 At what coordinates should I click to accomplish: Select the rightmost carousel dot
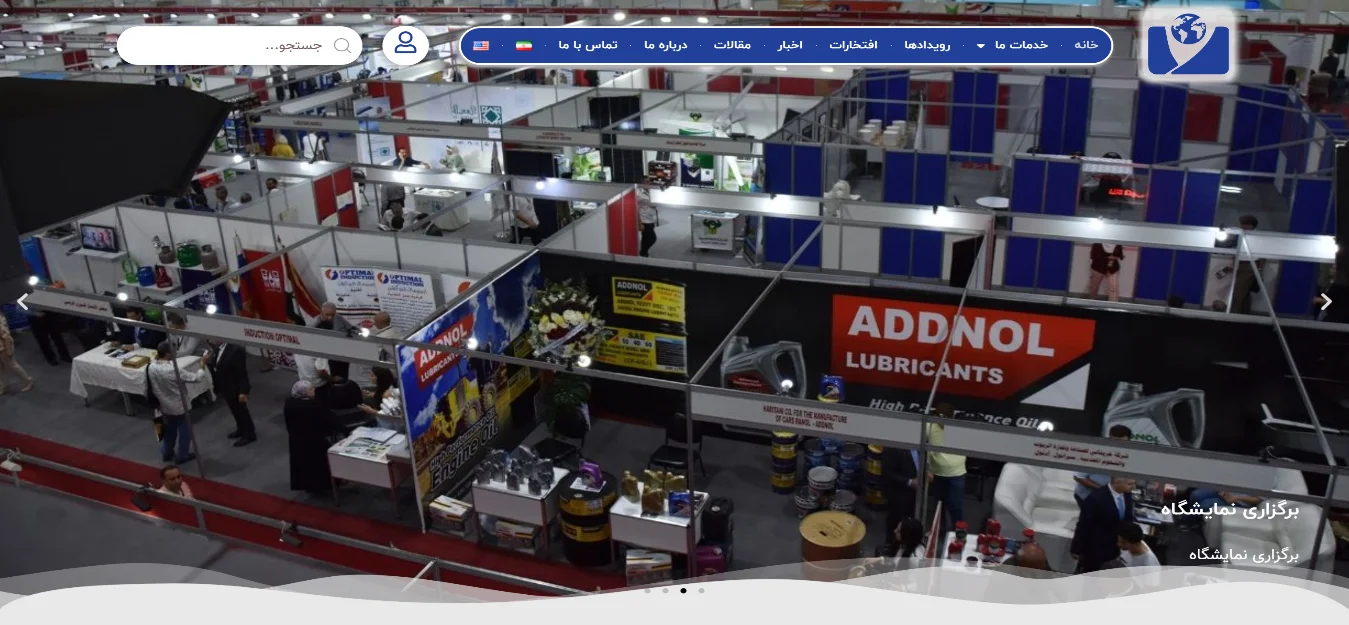pyautogui.click(x=701, y=591)
